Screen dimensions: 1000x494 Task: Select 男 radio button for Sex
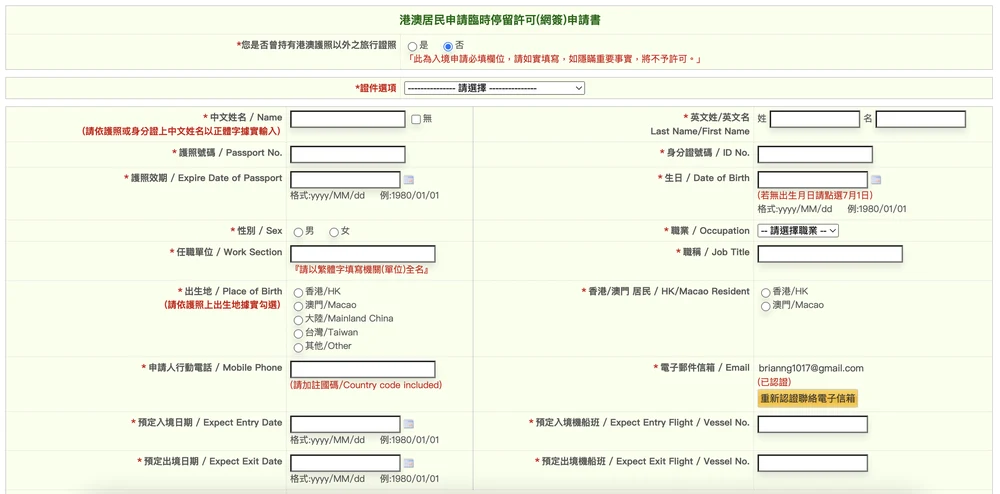298,232
